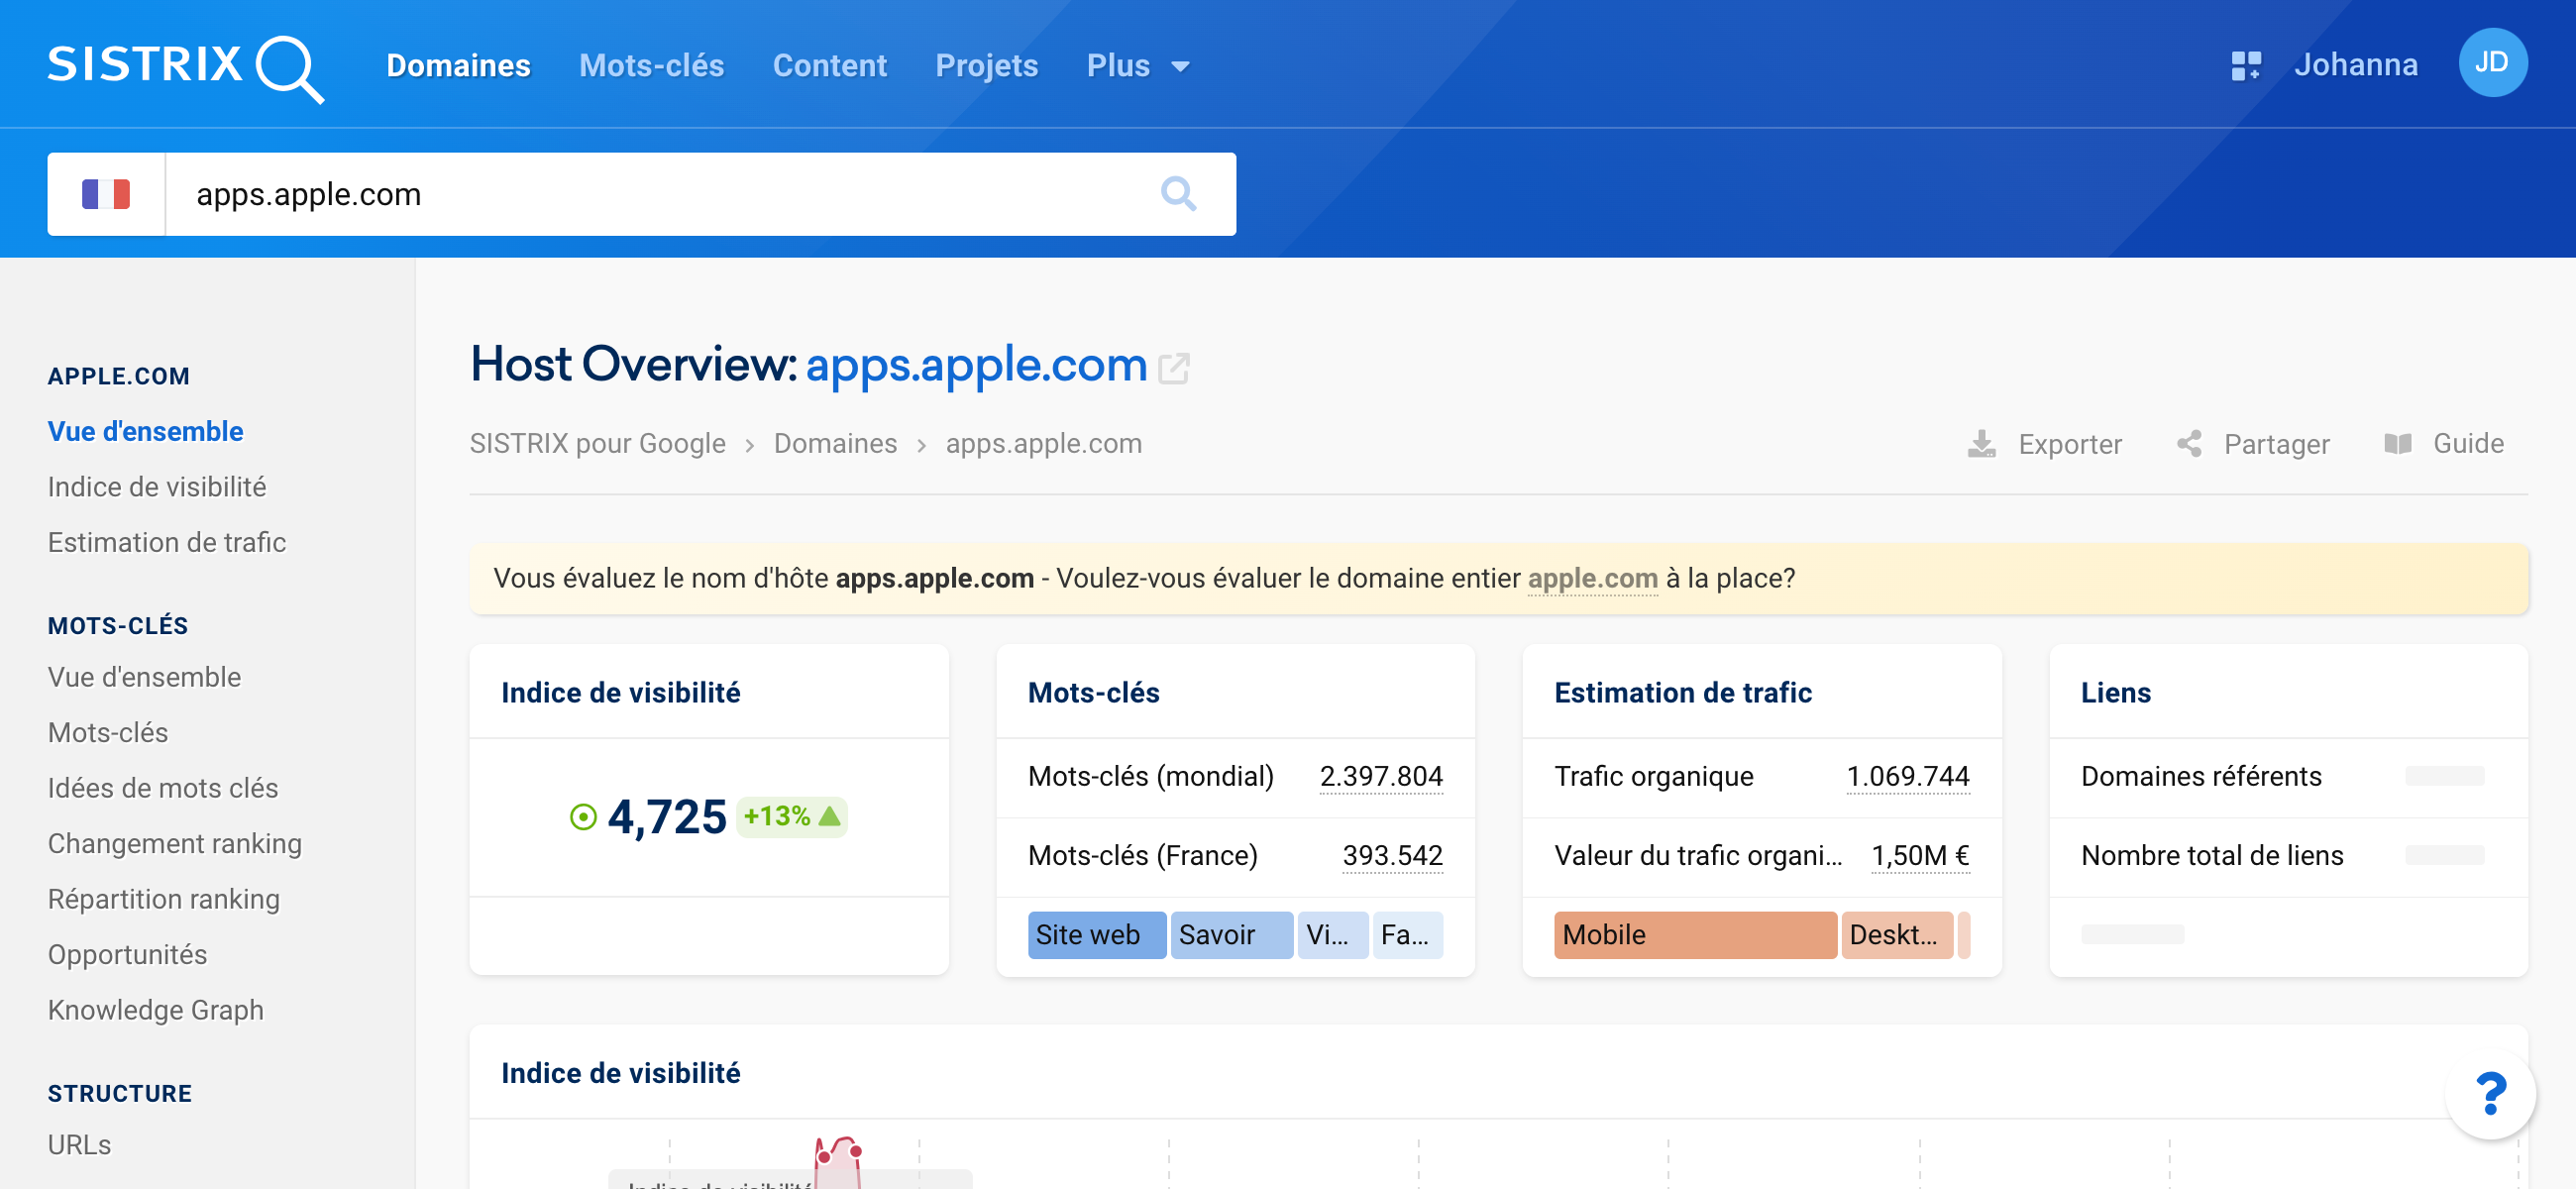Open the Estimation de trafic card title
This screenshot has height=1189, width=2576.
[x=1683, y=693]
